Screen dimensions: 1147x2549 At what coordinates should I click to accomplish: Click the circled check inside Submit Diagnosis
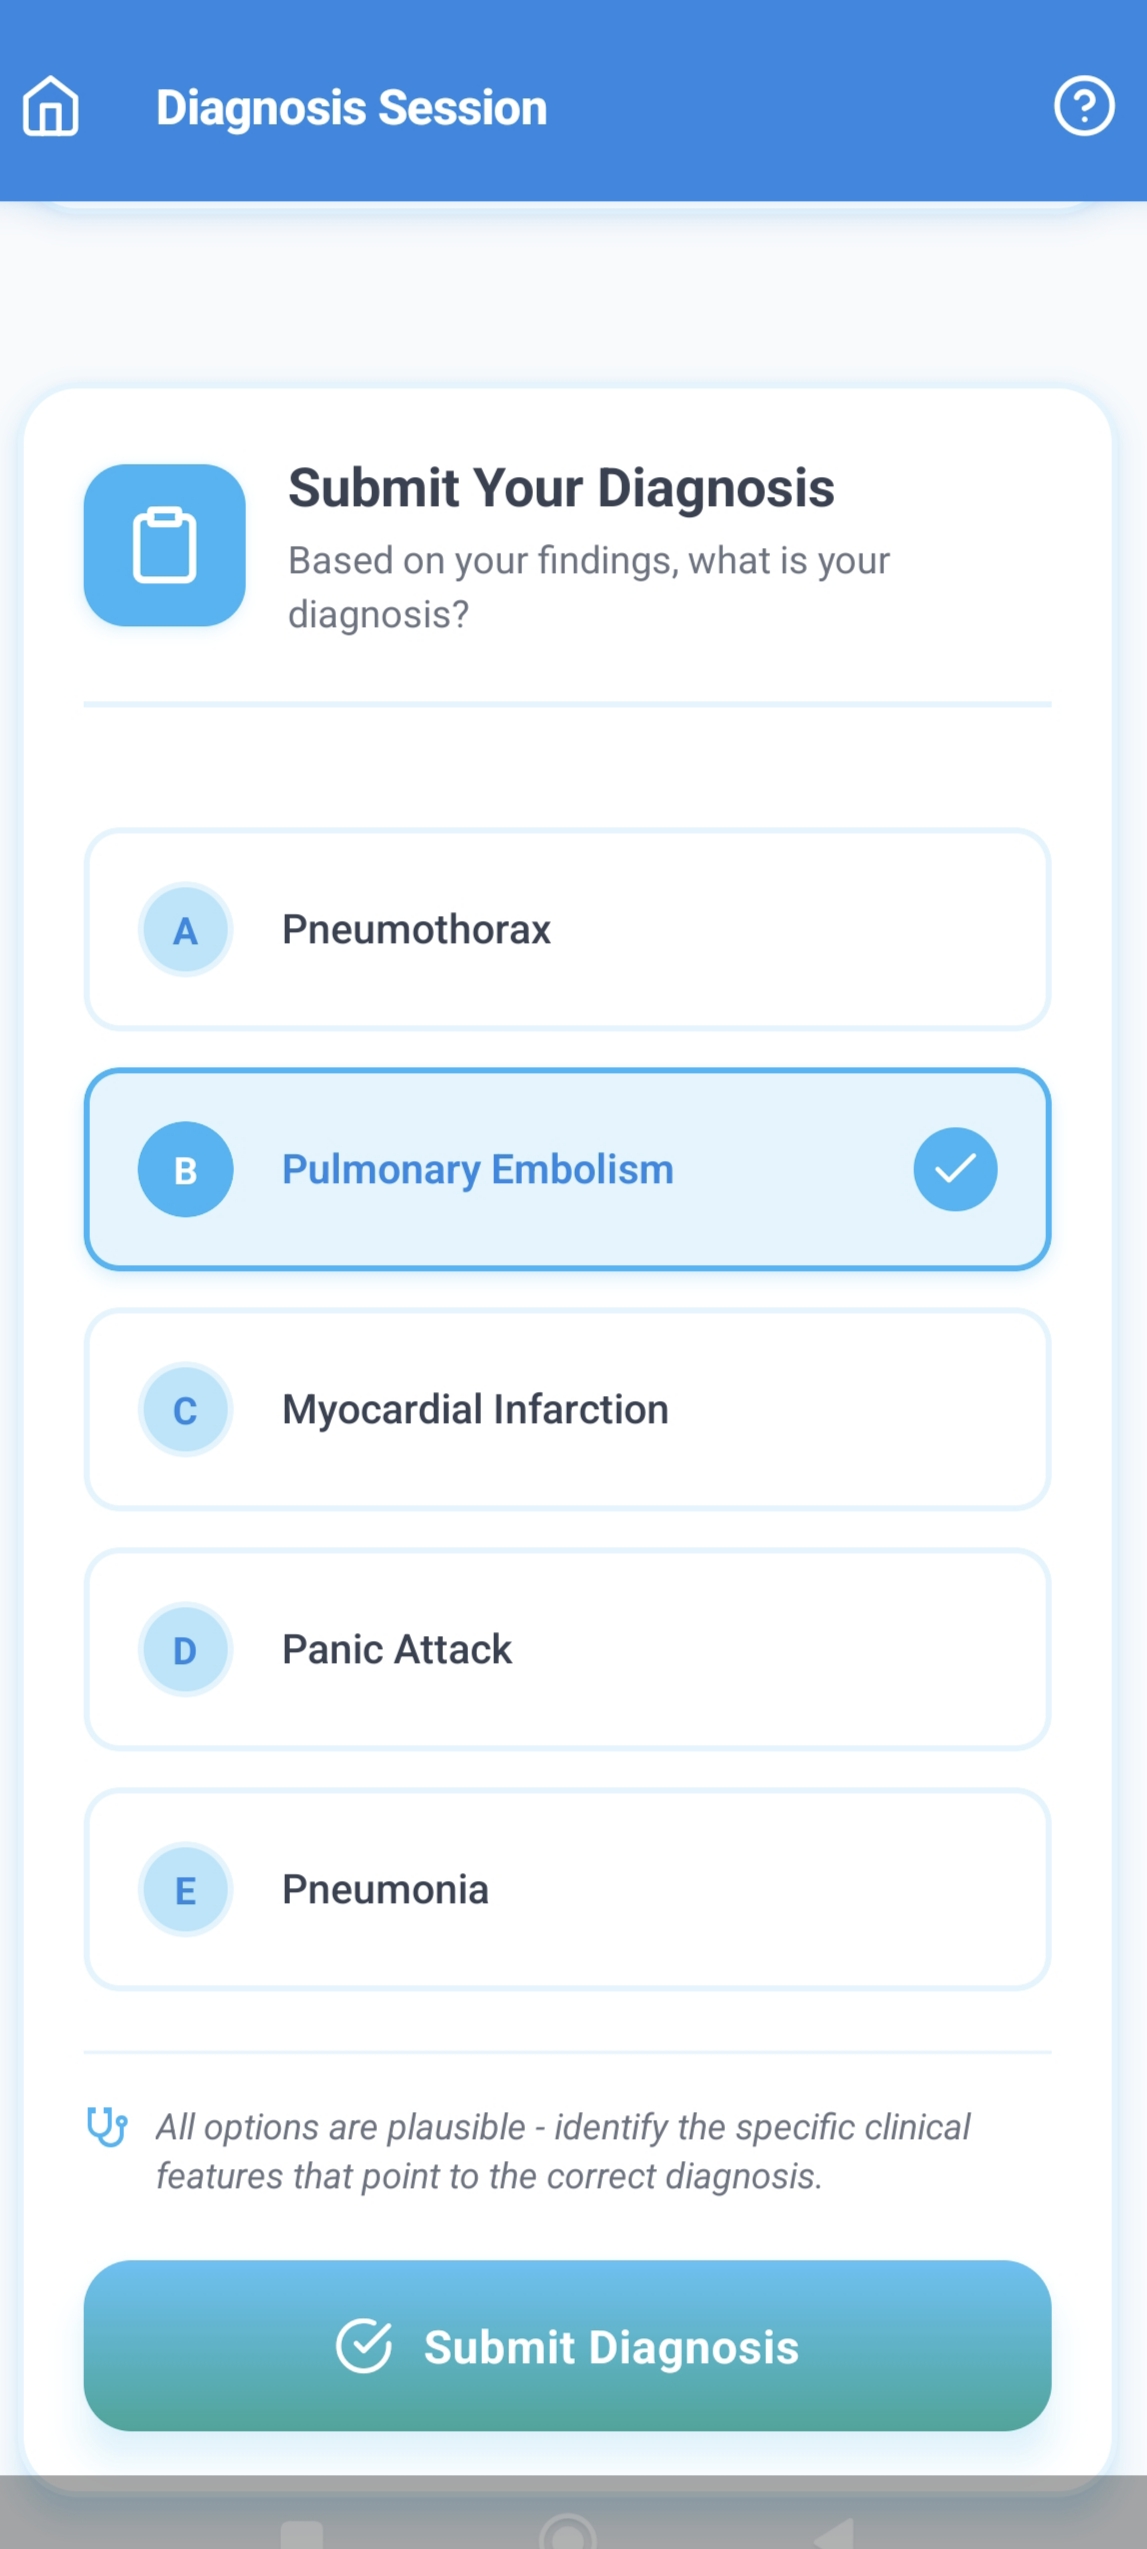(368, 2347)
